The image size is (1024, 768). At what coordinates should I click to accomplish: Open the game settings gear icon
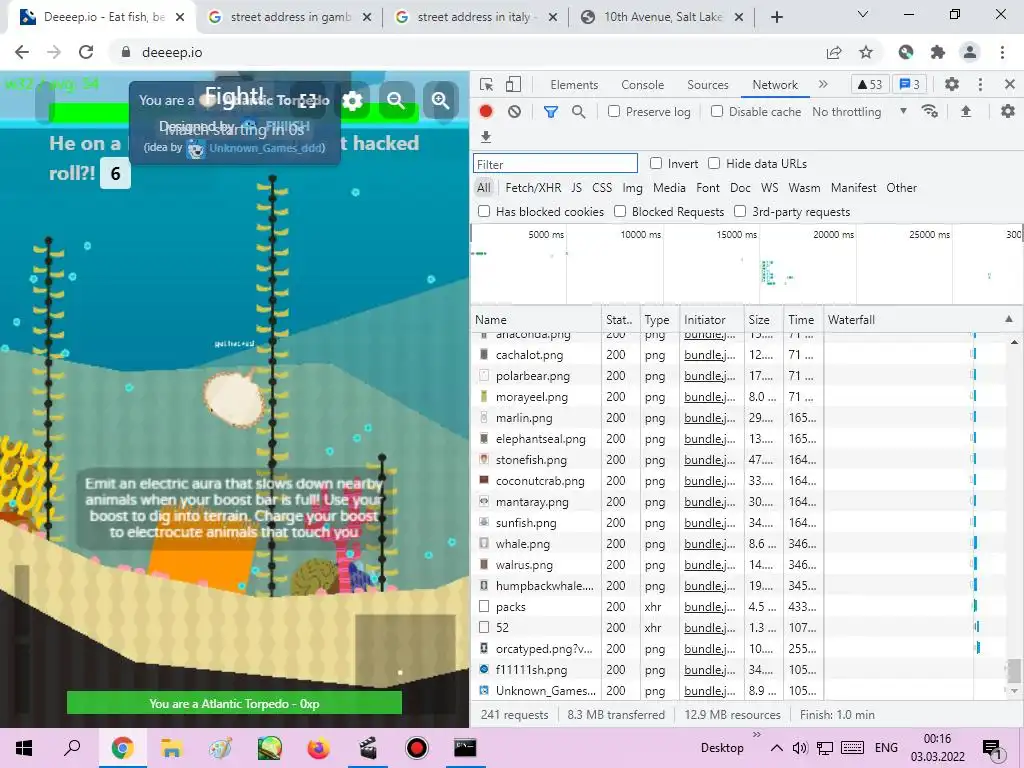tap(352, 101)
